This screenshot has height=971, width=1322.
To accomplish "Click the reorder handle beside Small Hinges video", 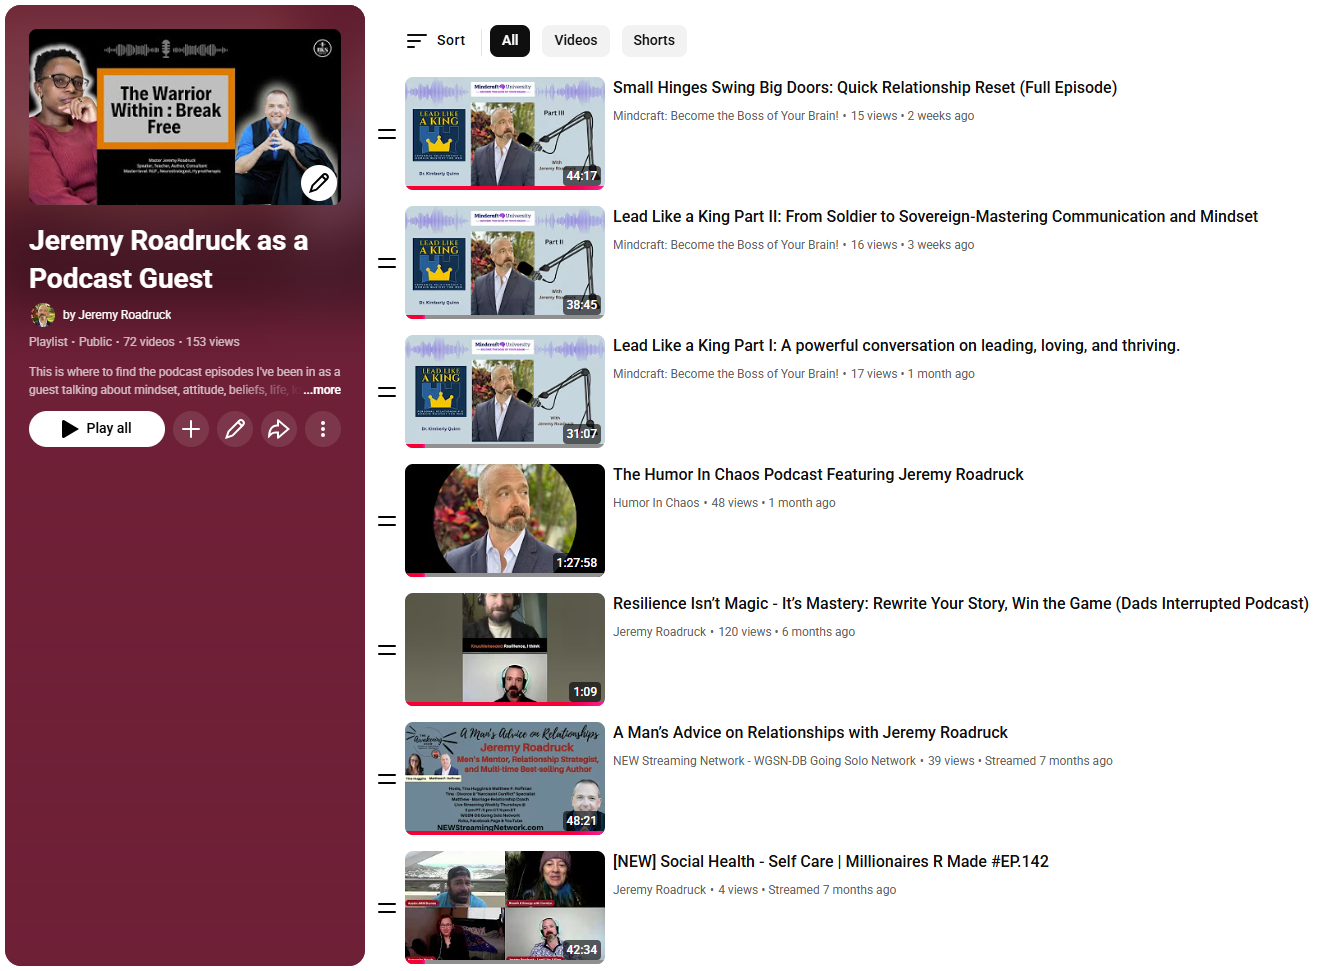I will coord(387,133).
